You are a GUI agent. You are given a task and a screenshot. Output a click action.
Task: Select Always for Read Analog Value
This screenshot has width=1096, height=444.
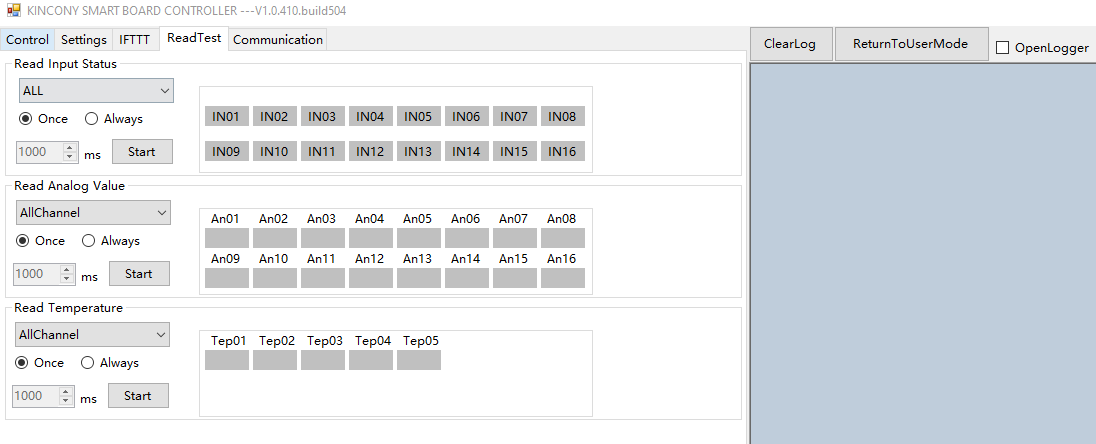coord(89,241)
